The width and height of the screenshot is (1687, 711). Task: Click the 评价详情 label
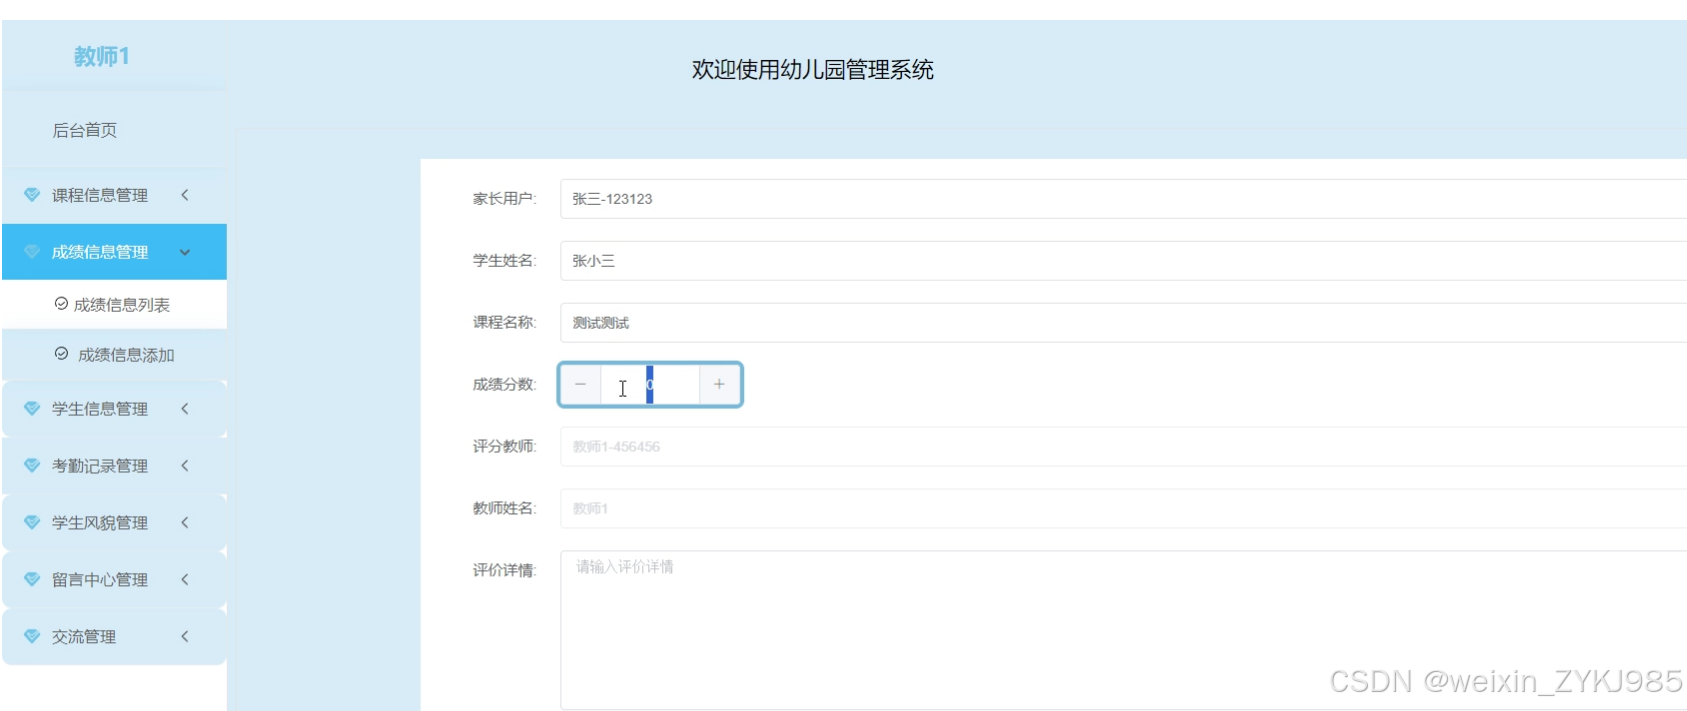[504, 571]
